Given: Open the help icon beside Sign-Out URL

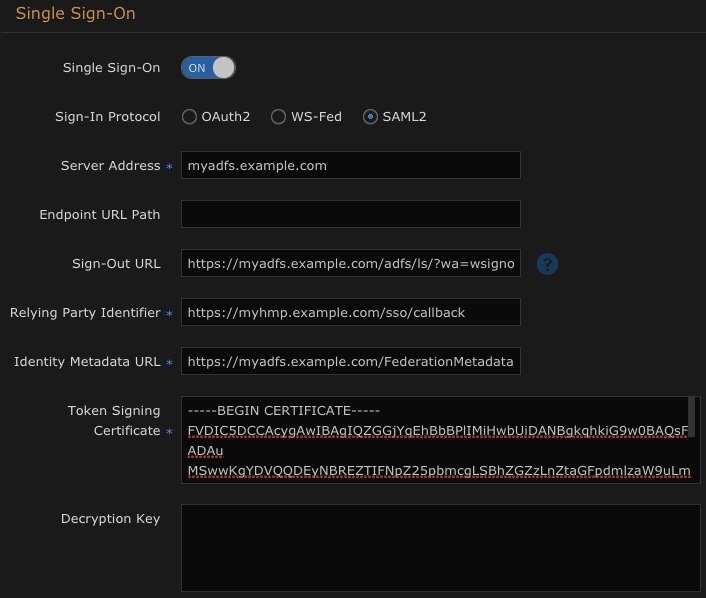Looking at the screenshot, I should point(547,264).
